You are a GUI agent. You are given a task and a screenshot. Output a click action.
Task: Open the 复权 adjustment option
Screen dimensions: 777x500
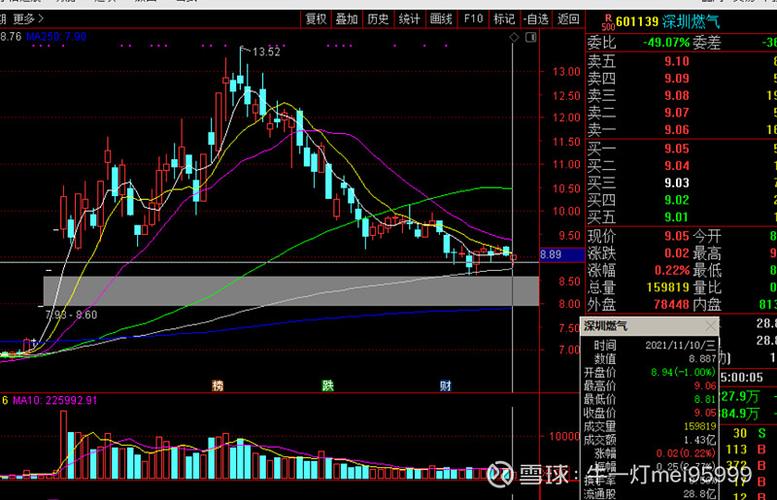(x=316, y=19)
